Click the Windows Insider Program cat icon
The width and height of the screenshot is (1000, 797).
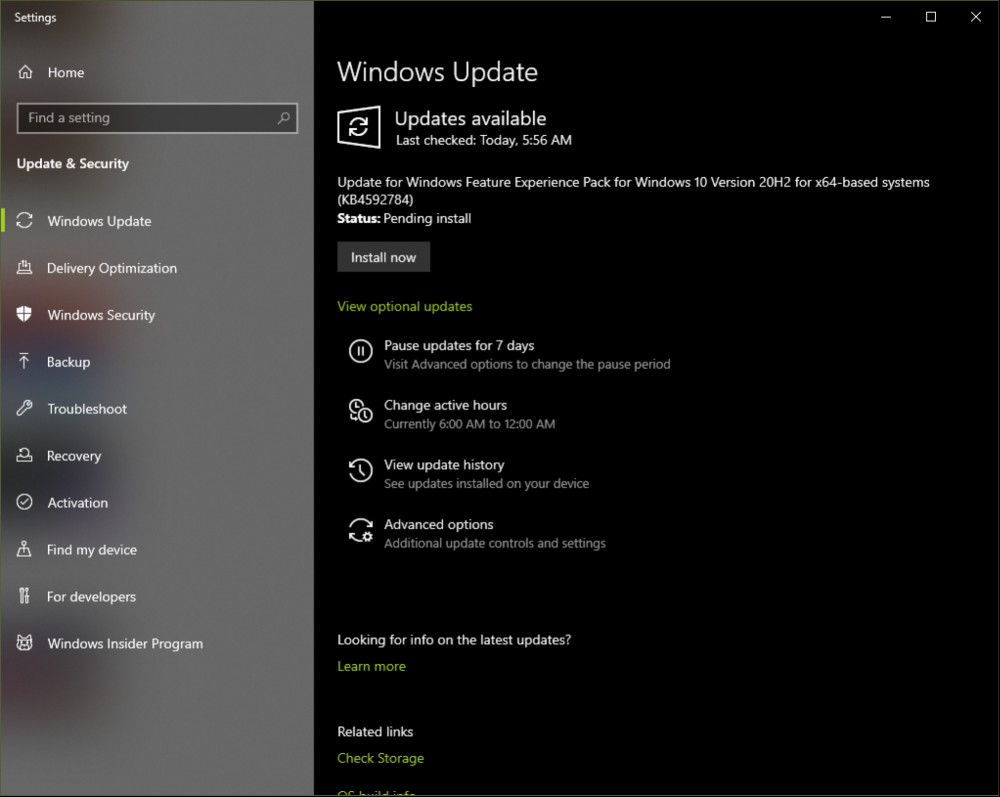coord(24,643)
